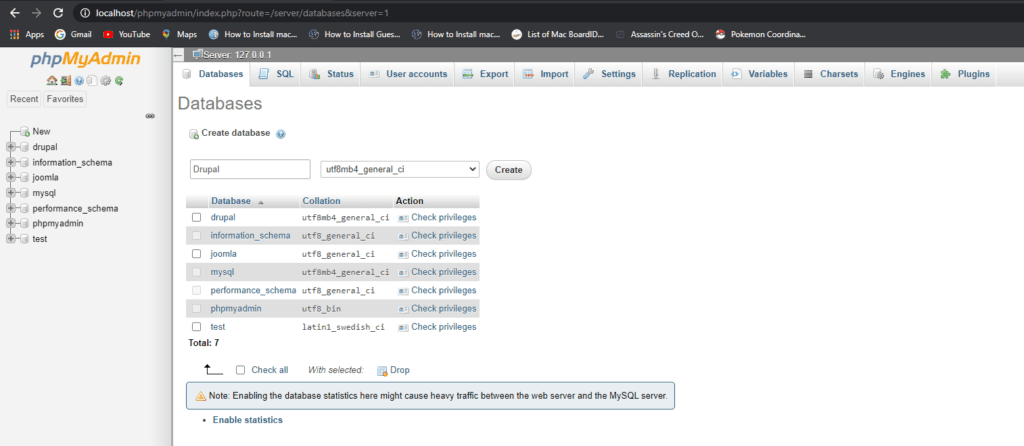The height and width of the screenshot is (446, 1024).
Task: Open the Settings tab
Action: pyautogui.click(x=609, y=74)
